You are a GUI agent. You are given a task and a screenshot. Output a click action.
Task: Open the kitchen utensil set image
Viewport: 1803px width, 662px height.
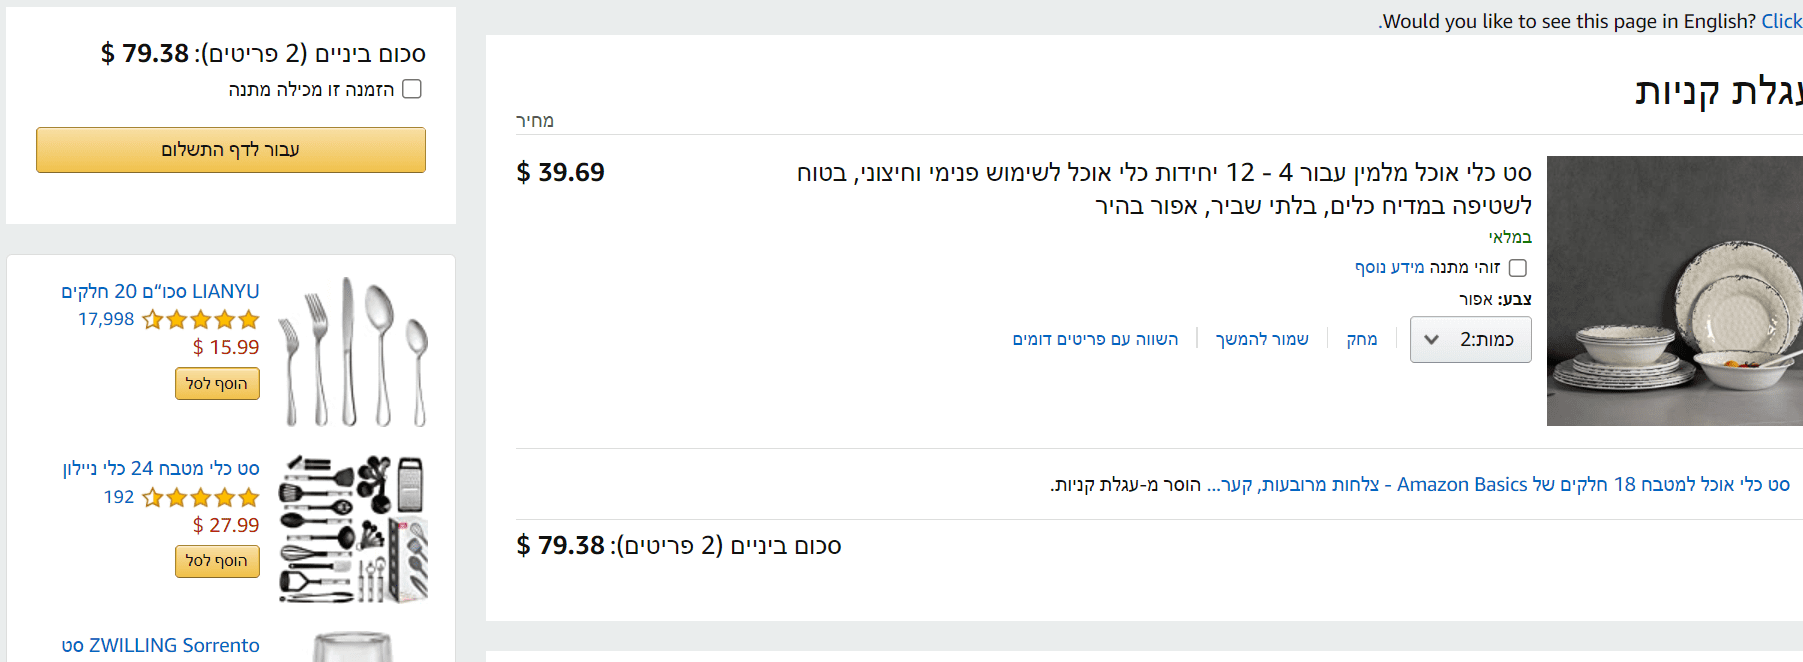click(353, 529)
